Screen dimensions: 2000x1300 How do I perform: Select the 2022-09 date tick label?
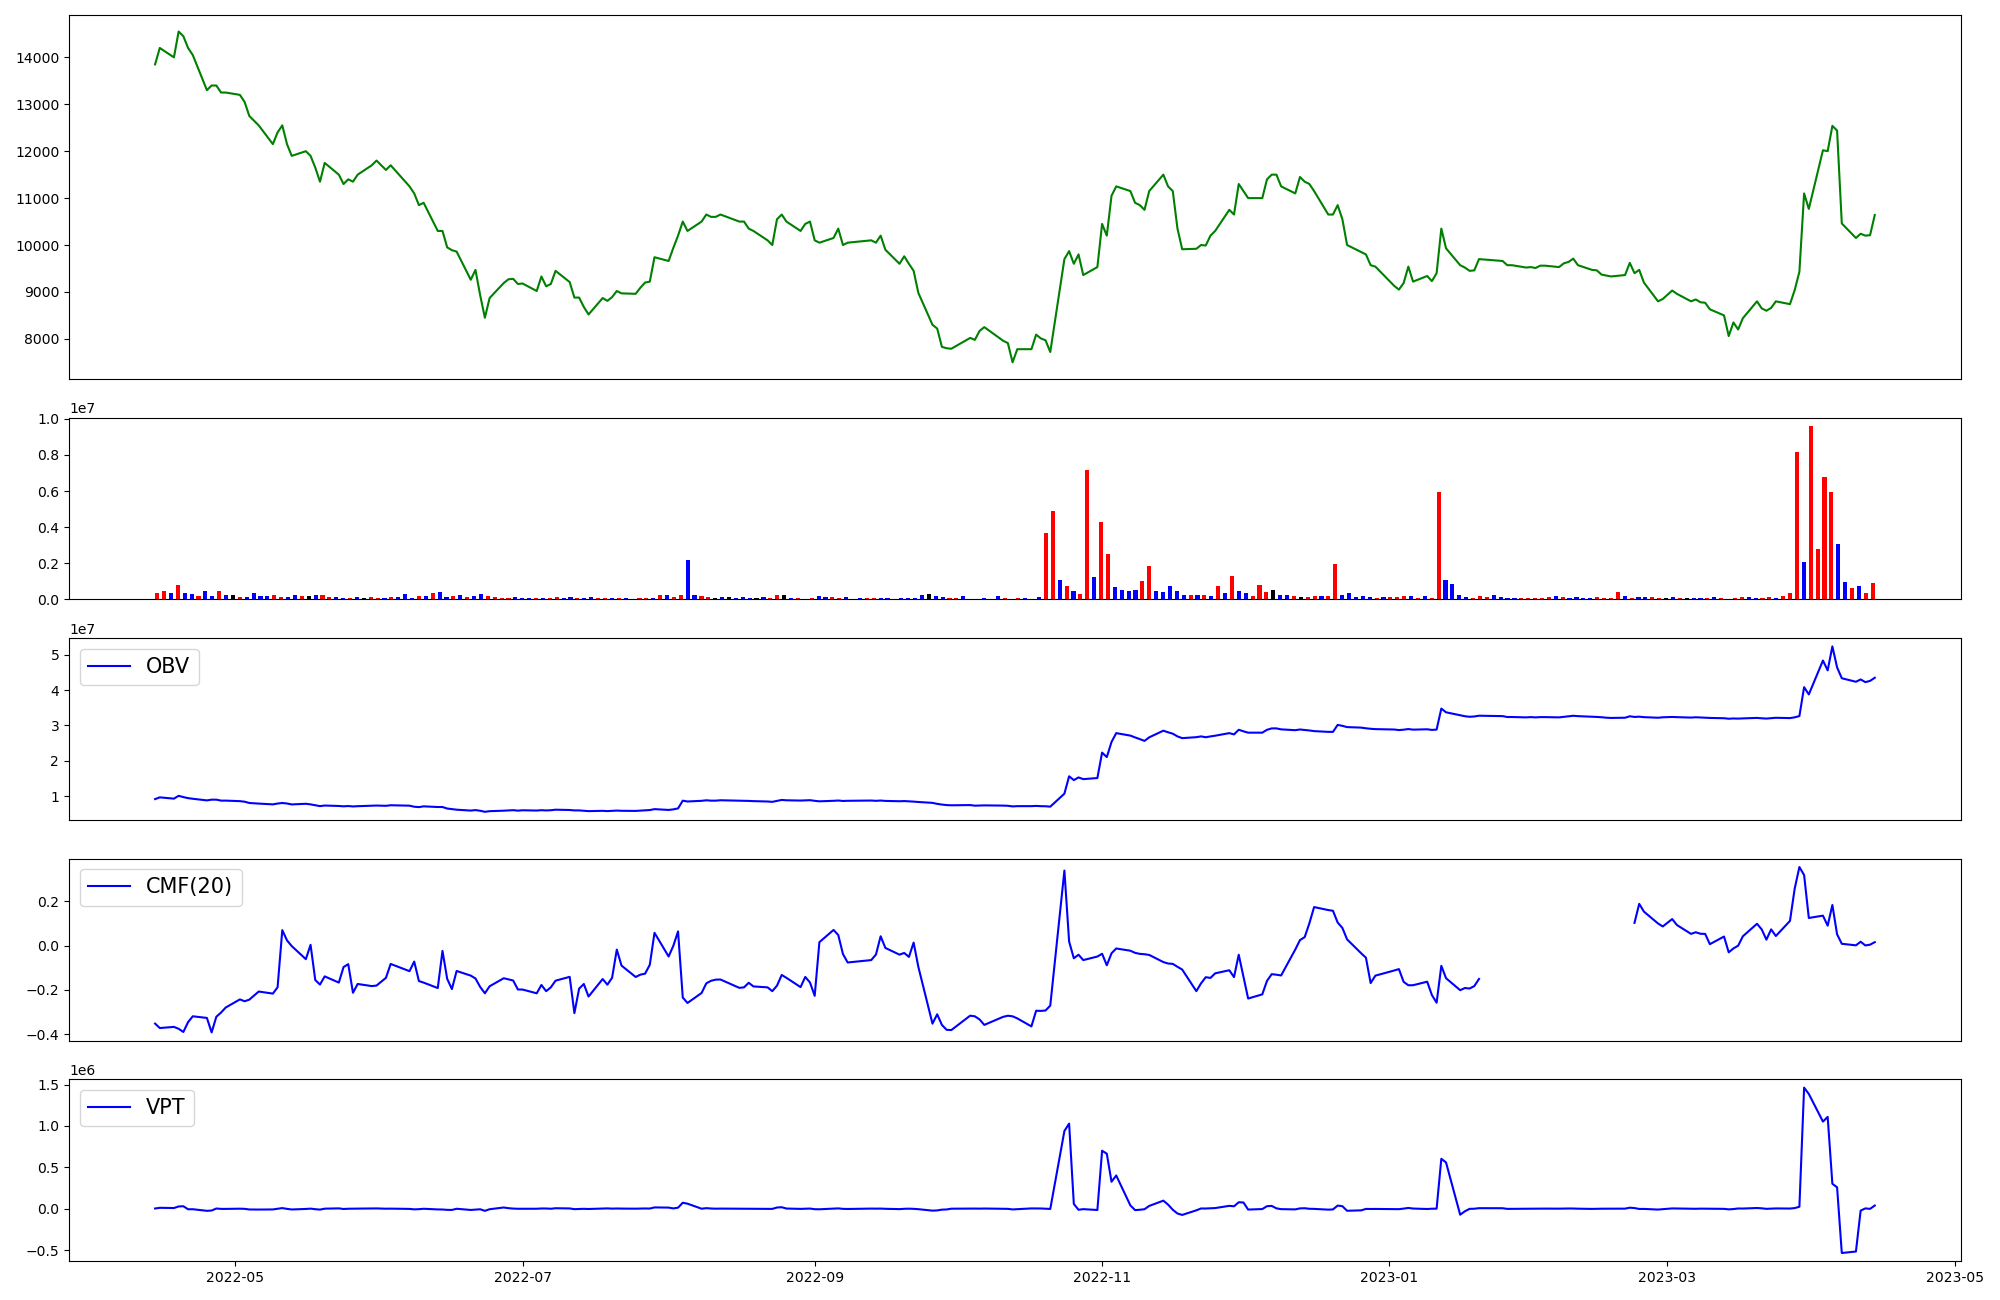(x=815, y=1277)
